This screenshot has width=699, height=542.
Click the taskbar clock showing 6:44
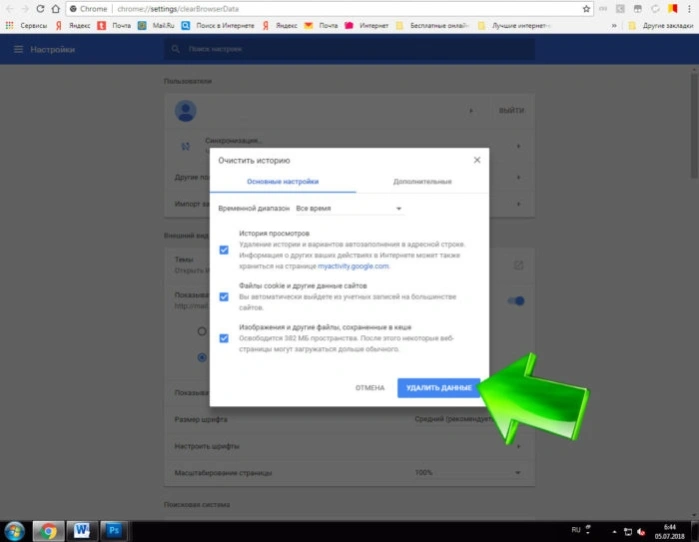point(669,531)
